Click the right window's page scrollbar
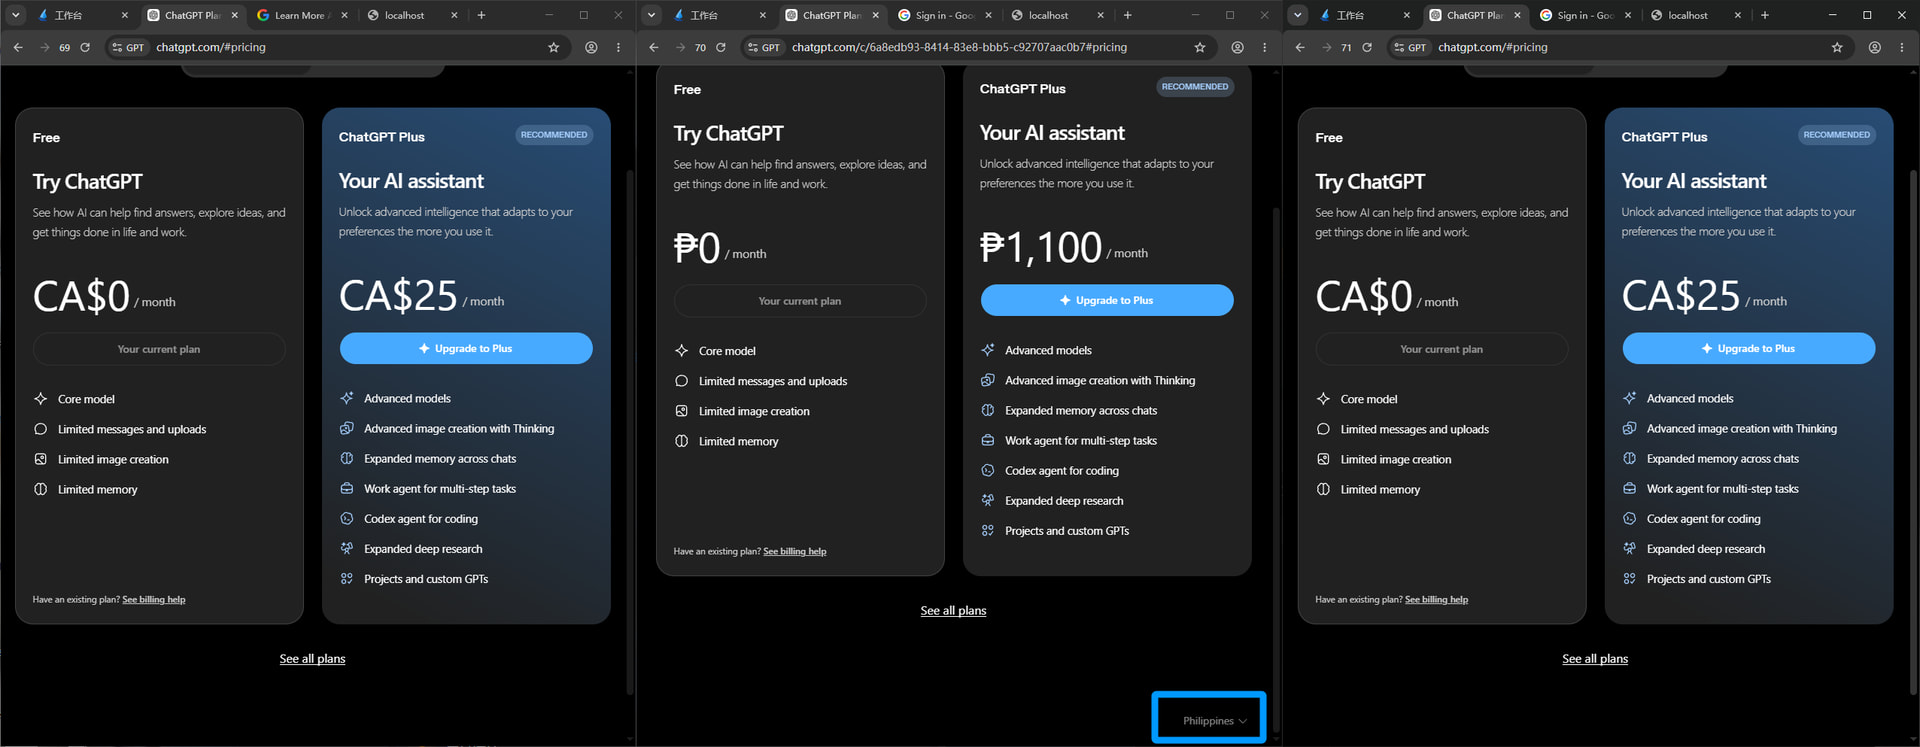This screenshot has width=1920, height=747. click(x=1913, y=432)
